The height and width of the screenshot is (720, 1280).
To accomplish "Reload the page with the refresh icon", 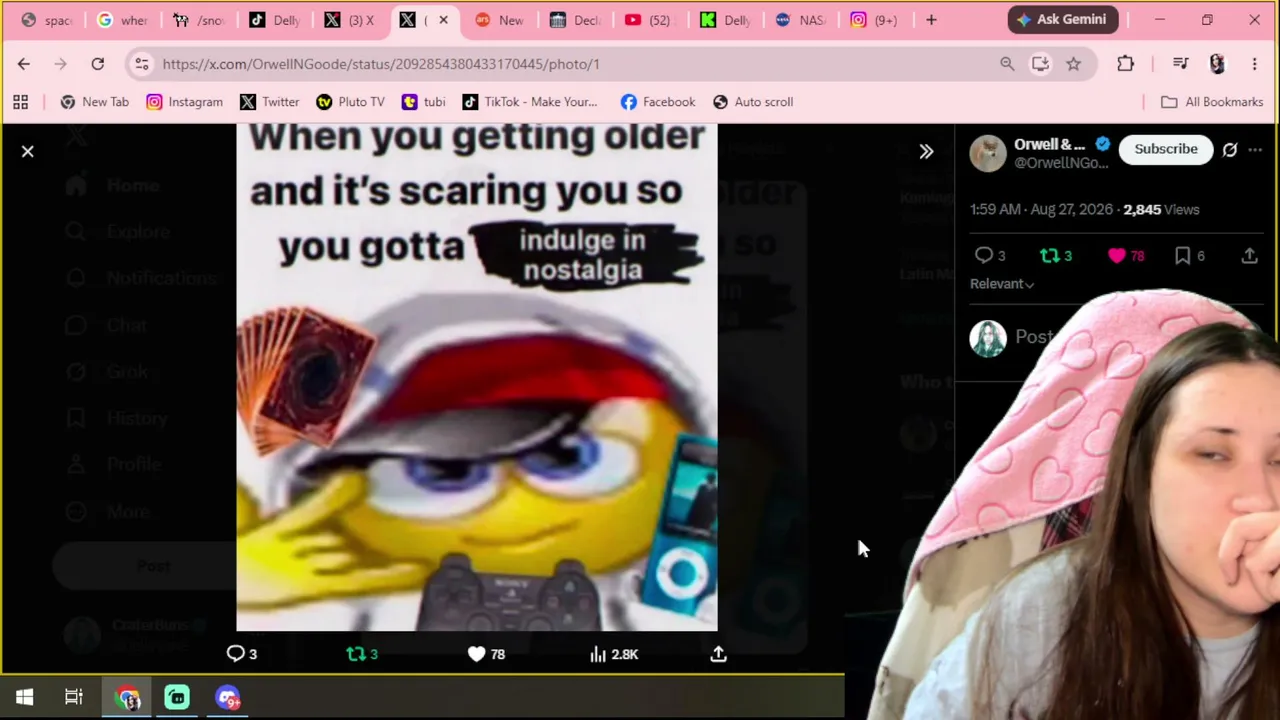I will [x=98, y=64].
